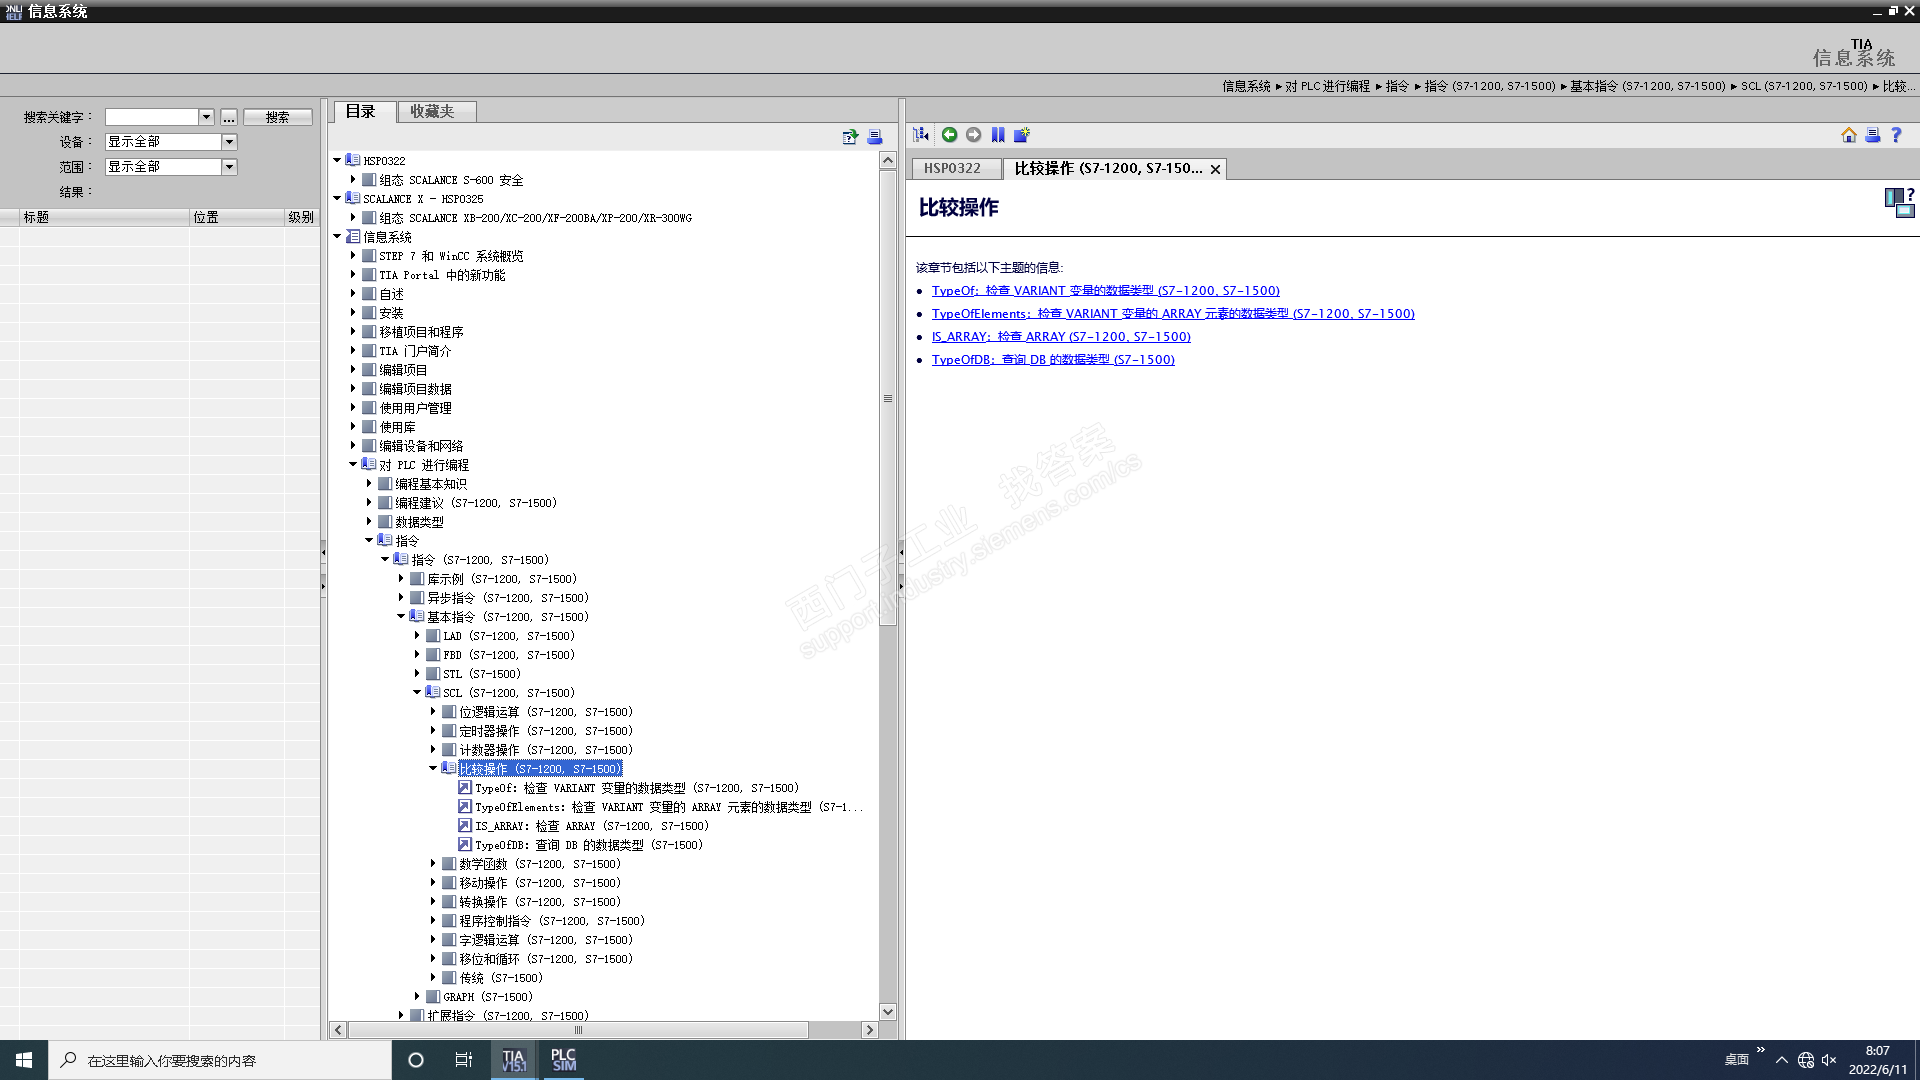Switch to the HSP0322 content tab
Viewport: 1920px width, 1080px height.
coord(951,169)
